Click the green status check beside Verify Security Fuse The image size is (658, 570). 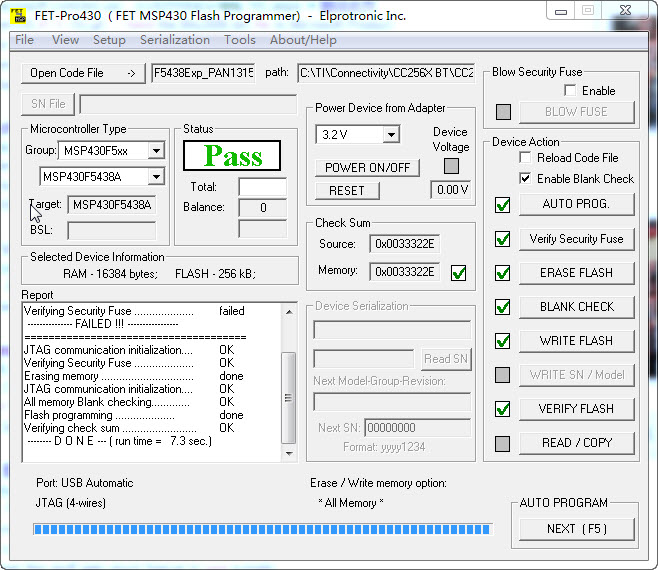pos(502,239)
